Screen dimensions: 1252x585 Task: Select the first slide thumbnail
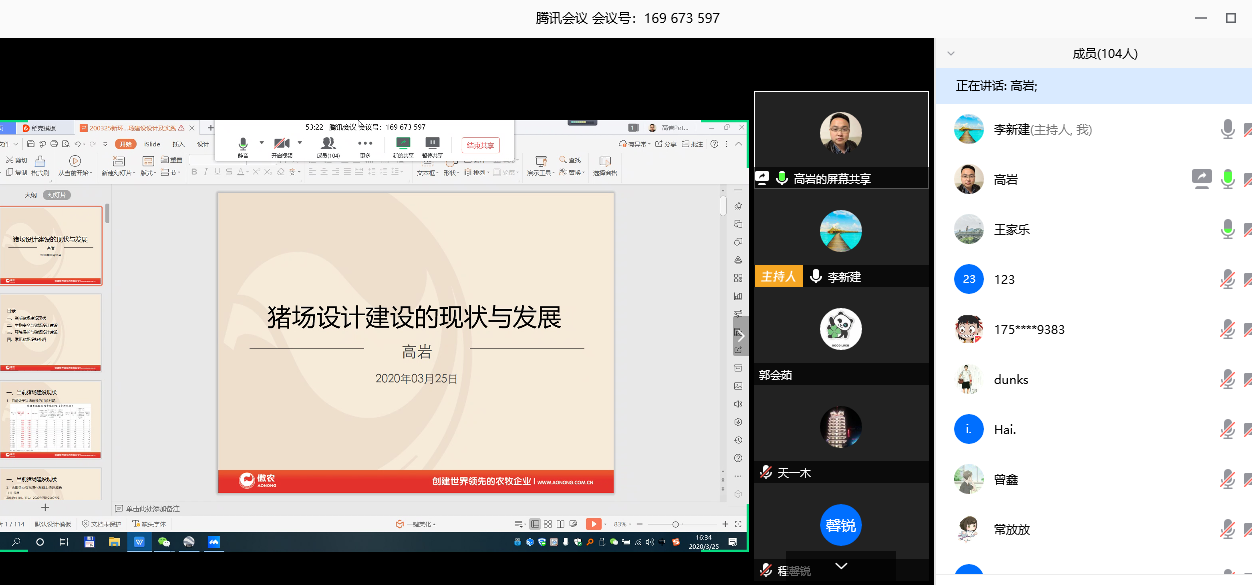[52, 244]
